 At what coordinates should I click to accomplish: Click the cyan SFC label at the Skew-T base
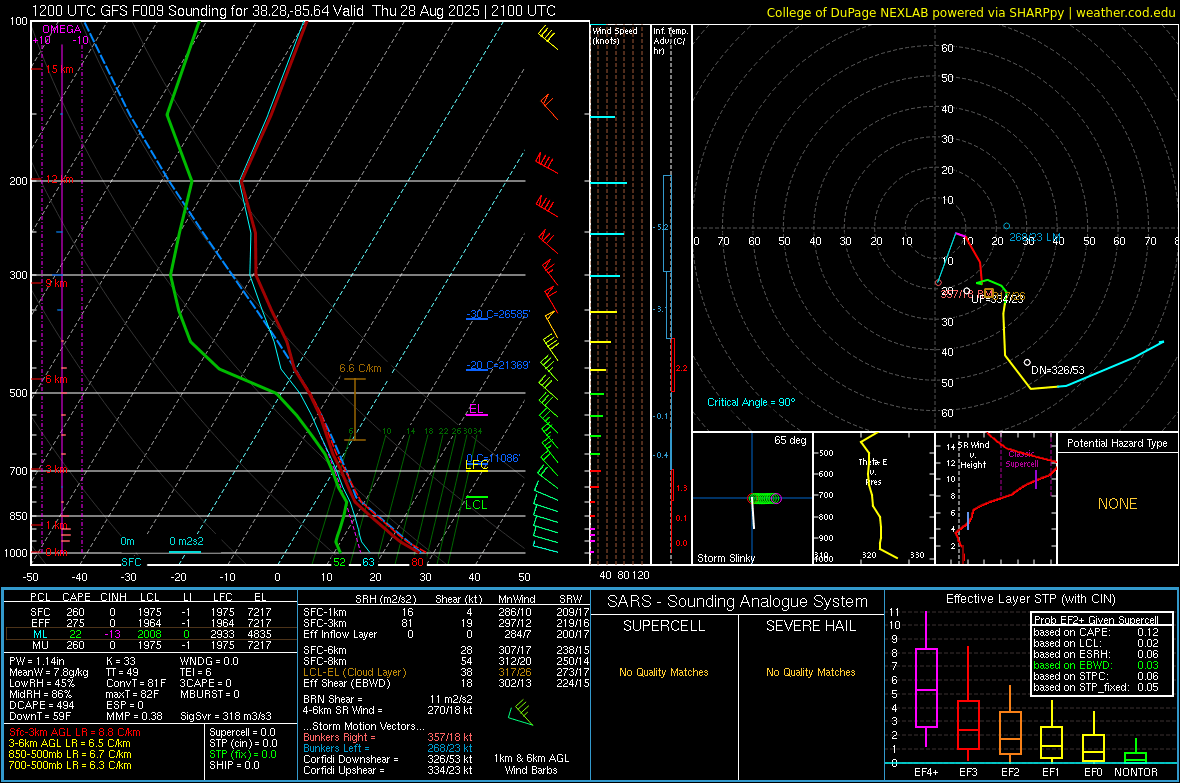pyautogui.click(x=131, y=562)
